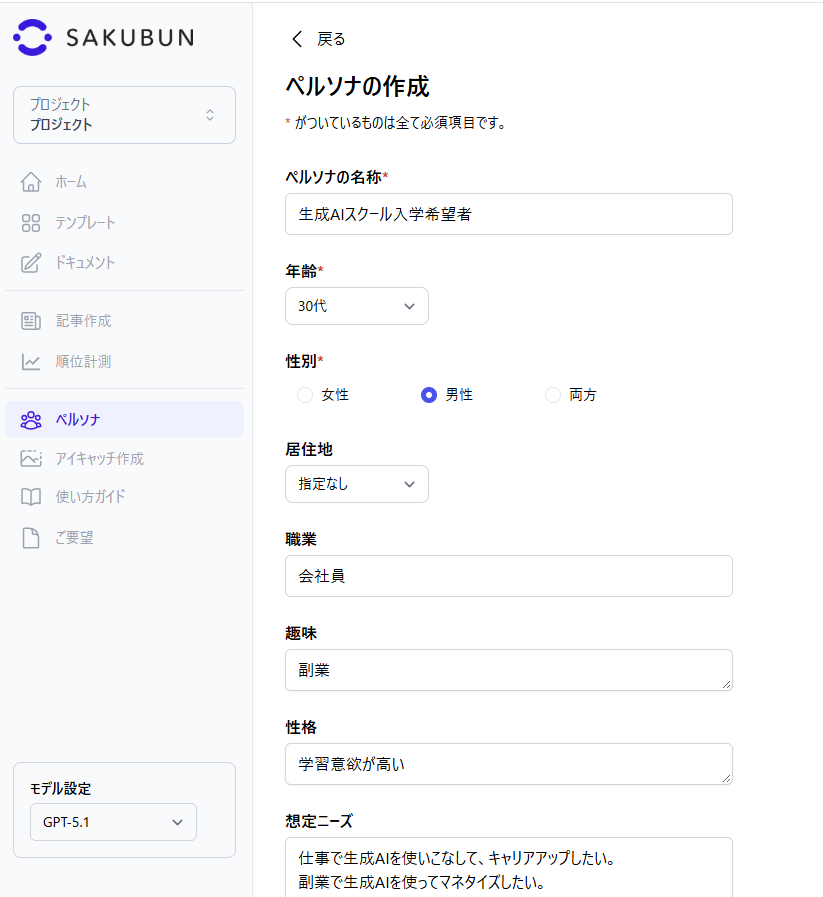Click the テンプレート grid icon
The height and width of the screenshot is (897, 823).
31,223
